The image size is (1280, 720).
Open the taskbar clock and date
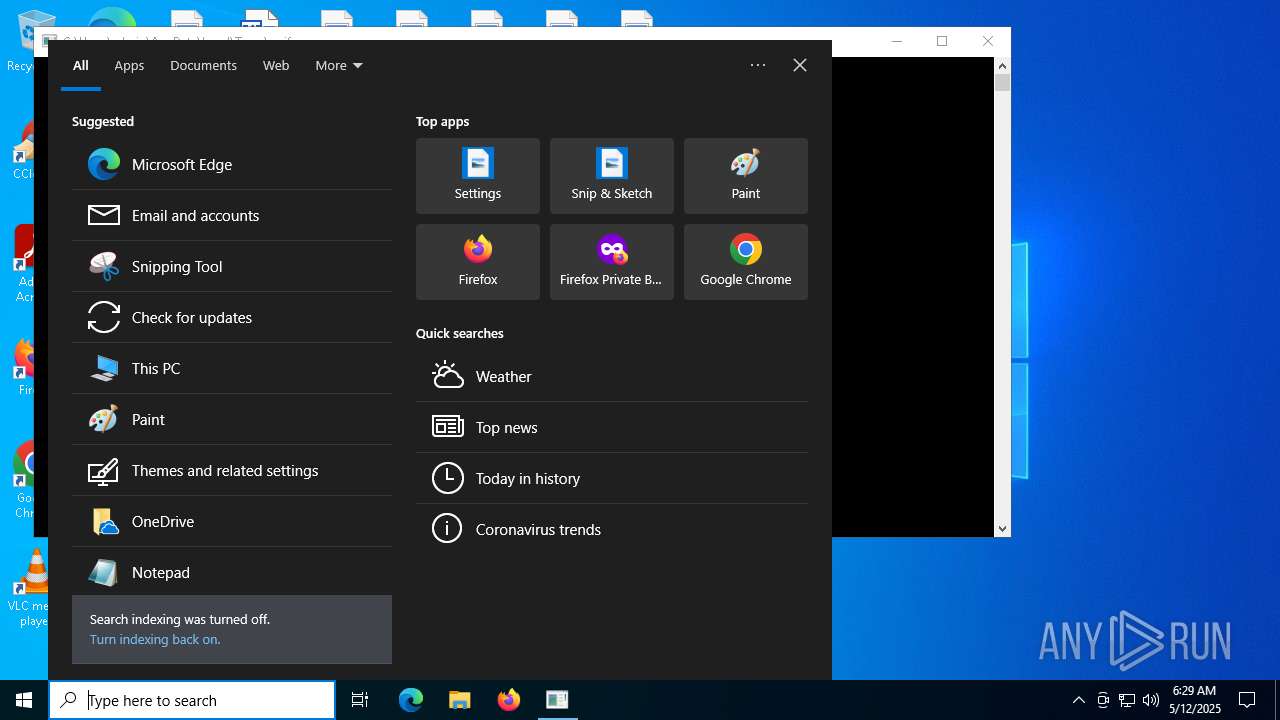(1196, 700)
